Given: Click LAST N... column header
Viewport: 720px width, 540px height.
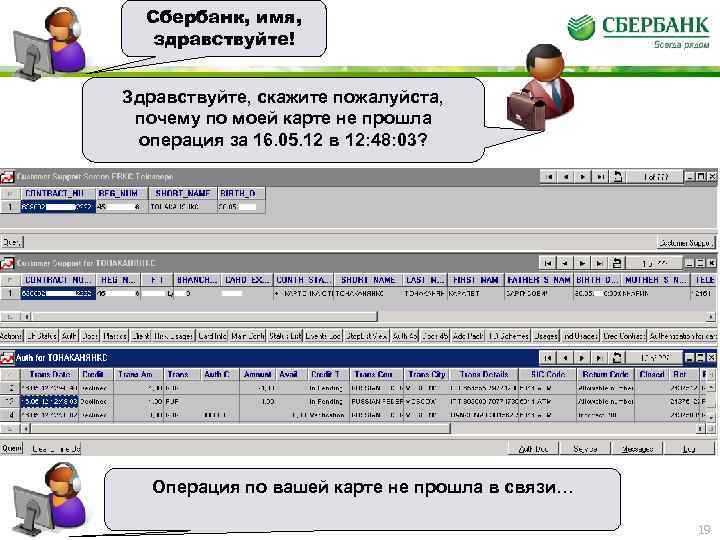Looking at the screenshot, I should click(425, 280).
